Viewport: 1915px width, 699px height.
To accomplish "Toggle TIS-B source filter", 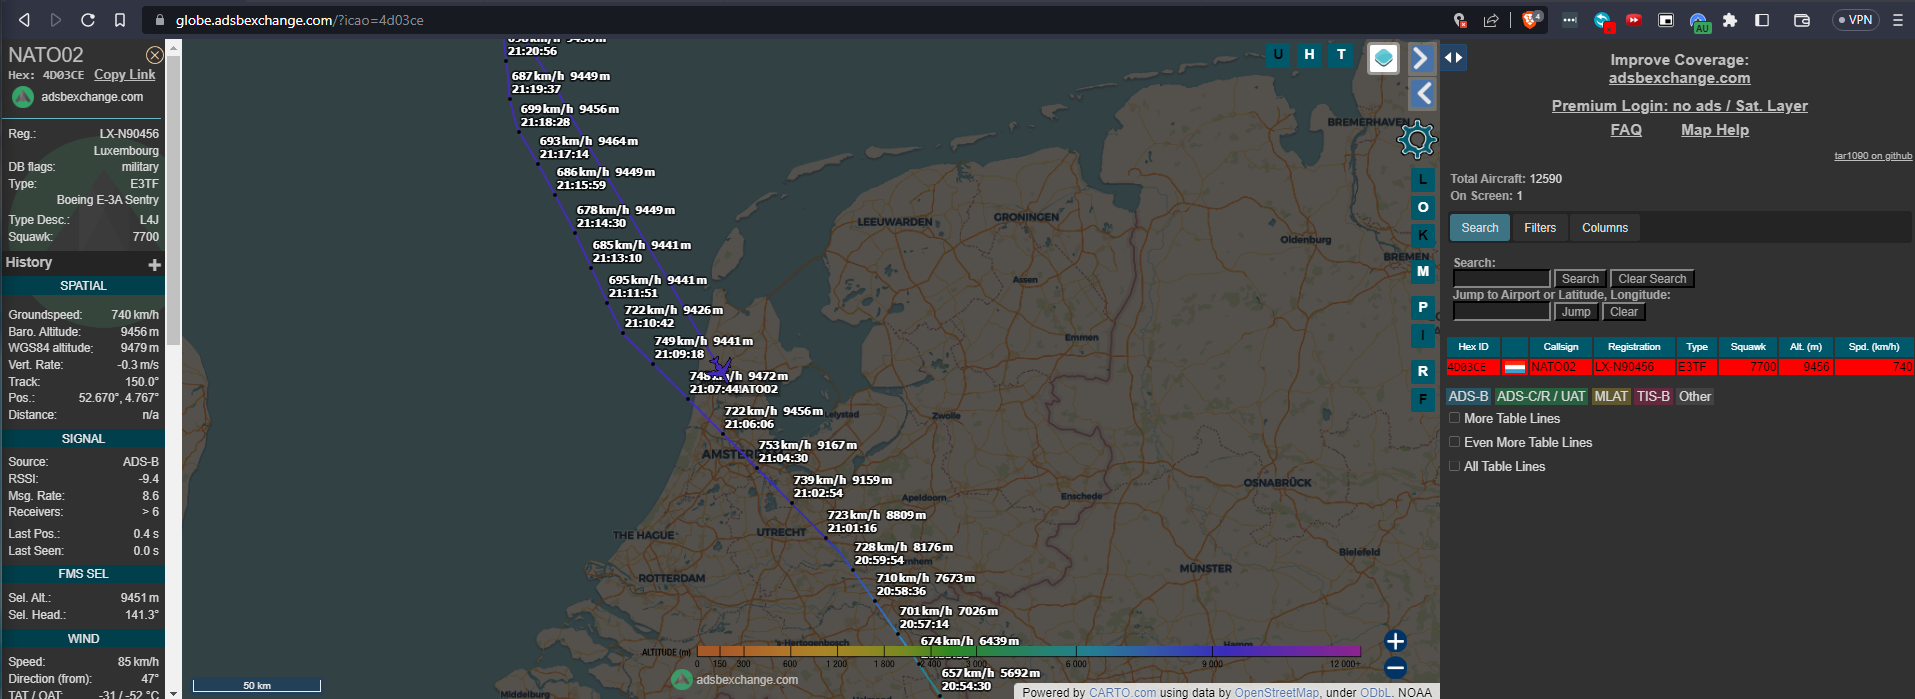I will 1653,396.
